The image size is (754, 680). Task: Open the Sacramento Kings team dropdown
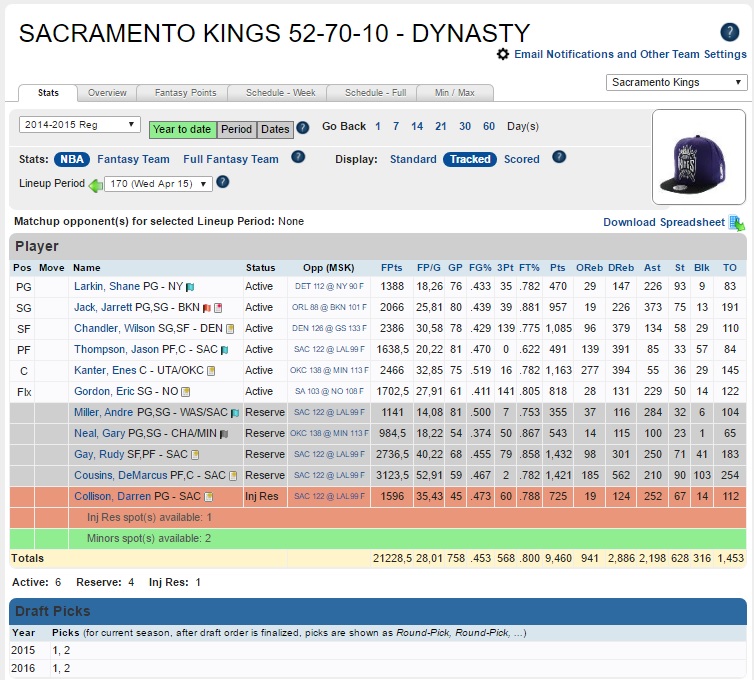tap(677, 82)
